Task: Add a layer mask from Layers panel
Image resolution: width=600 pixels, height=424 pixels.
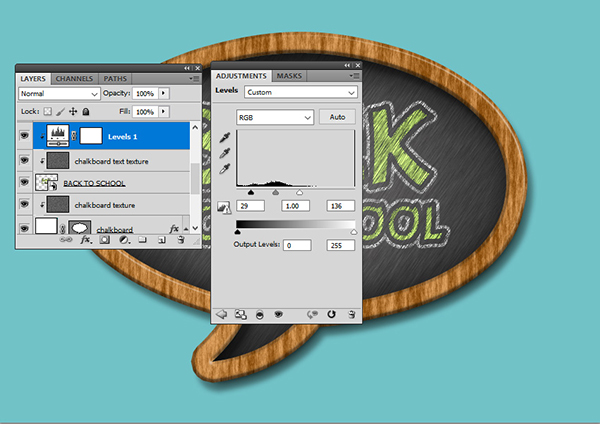Action: click(x=105, y=241)
